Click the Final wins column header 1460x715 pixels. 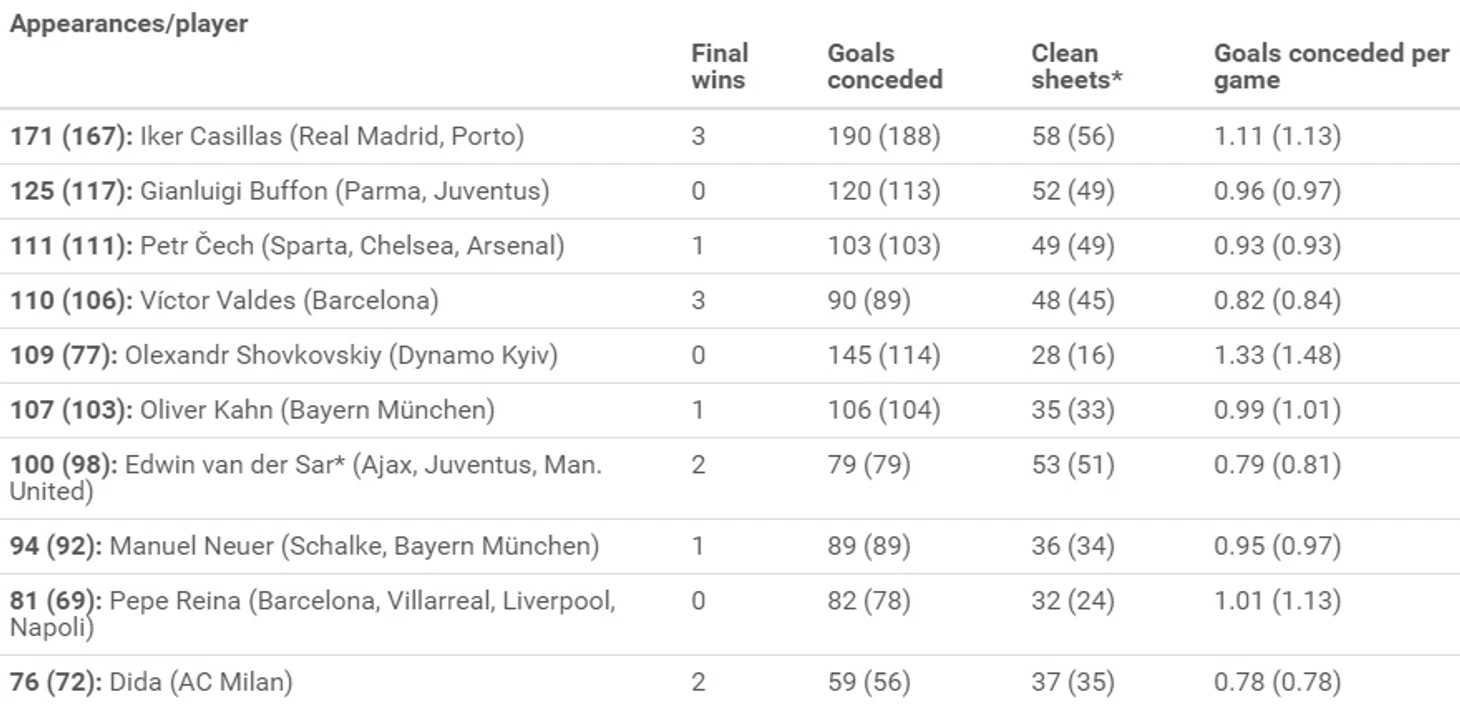point(720,66)
